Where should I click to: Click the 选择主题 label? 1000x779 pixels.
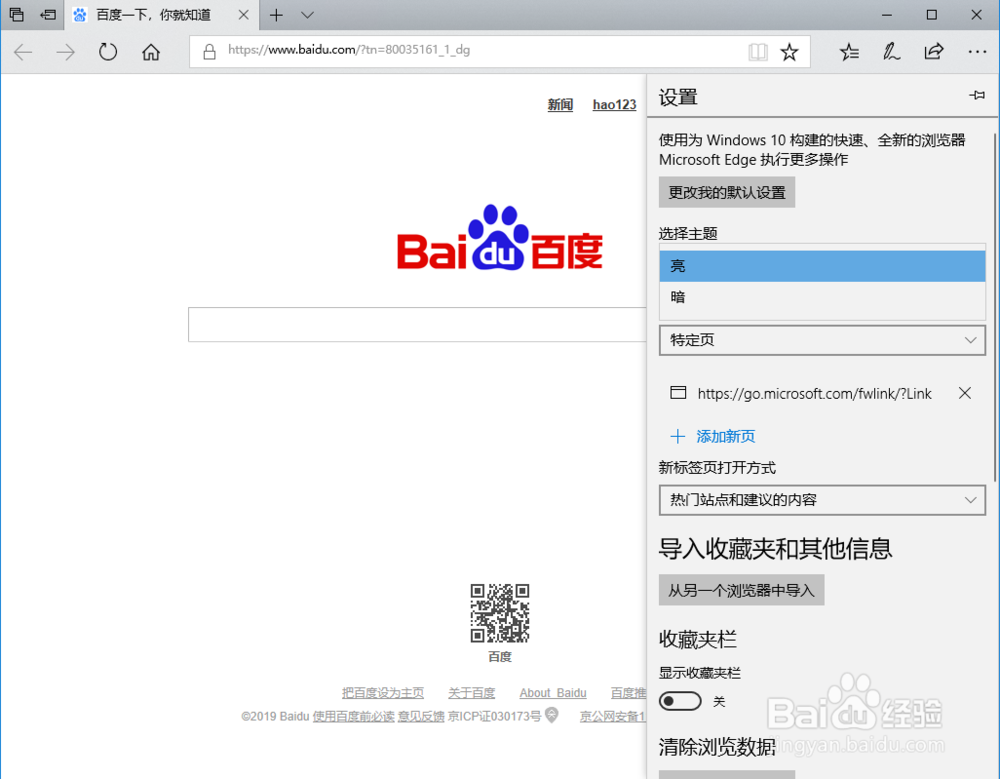coord(688,234)
